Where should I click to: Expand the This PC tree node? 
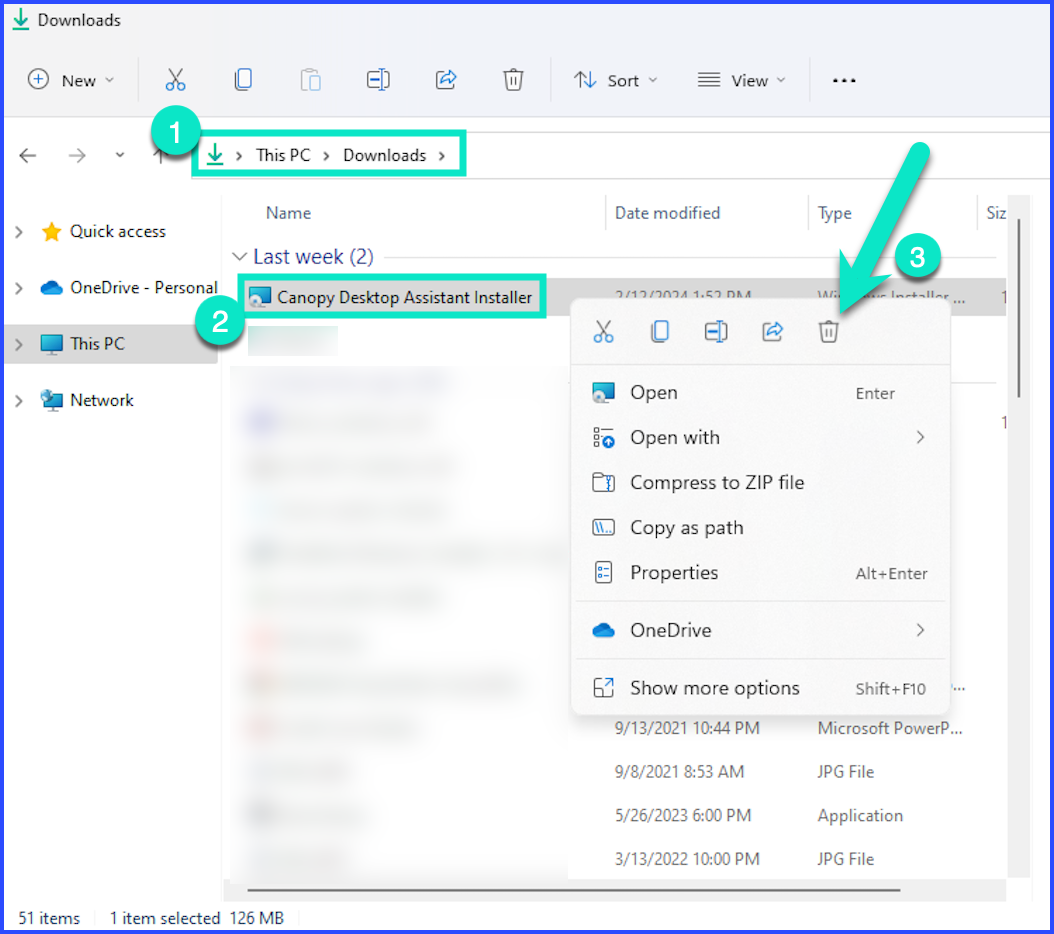(x=19, y=344)
